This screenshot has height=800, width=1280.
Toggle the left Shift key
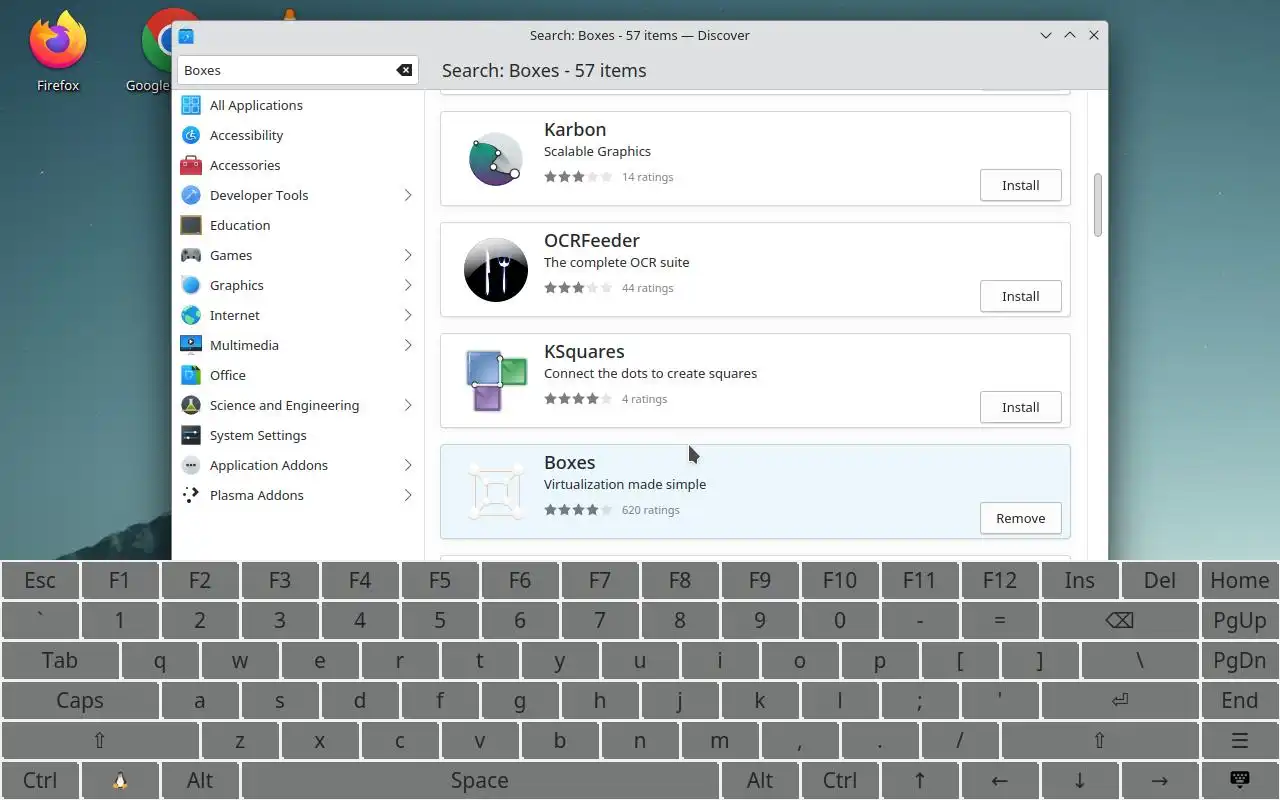click(100, 740)
